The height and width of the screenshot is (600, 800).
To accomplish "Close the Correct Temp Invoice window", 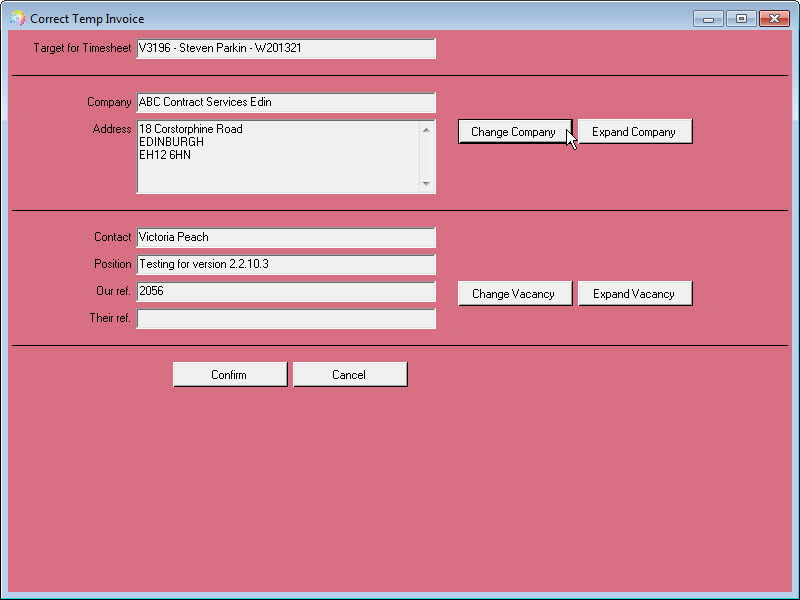I will click(x=774, y=19).
